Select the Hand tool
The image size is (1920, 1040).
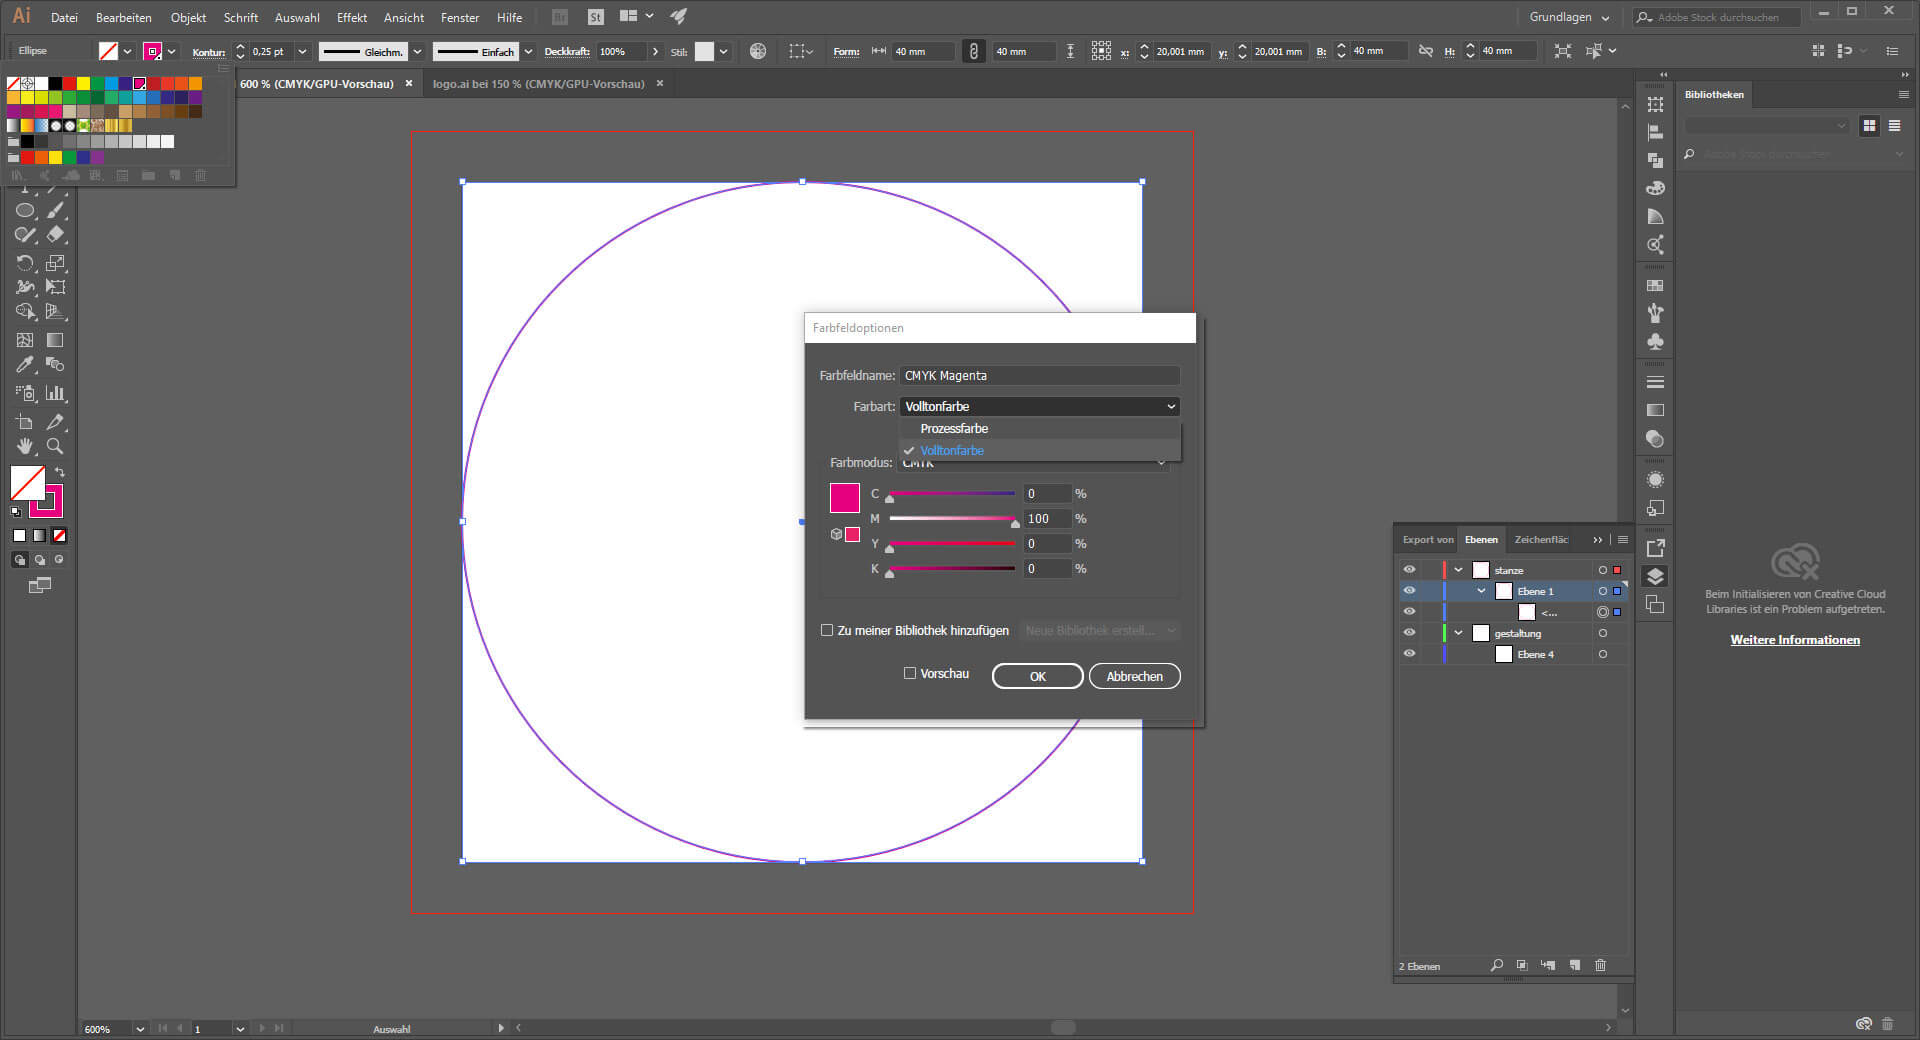pyautogui.click(x=25, y=446)
